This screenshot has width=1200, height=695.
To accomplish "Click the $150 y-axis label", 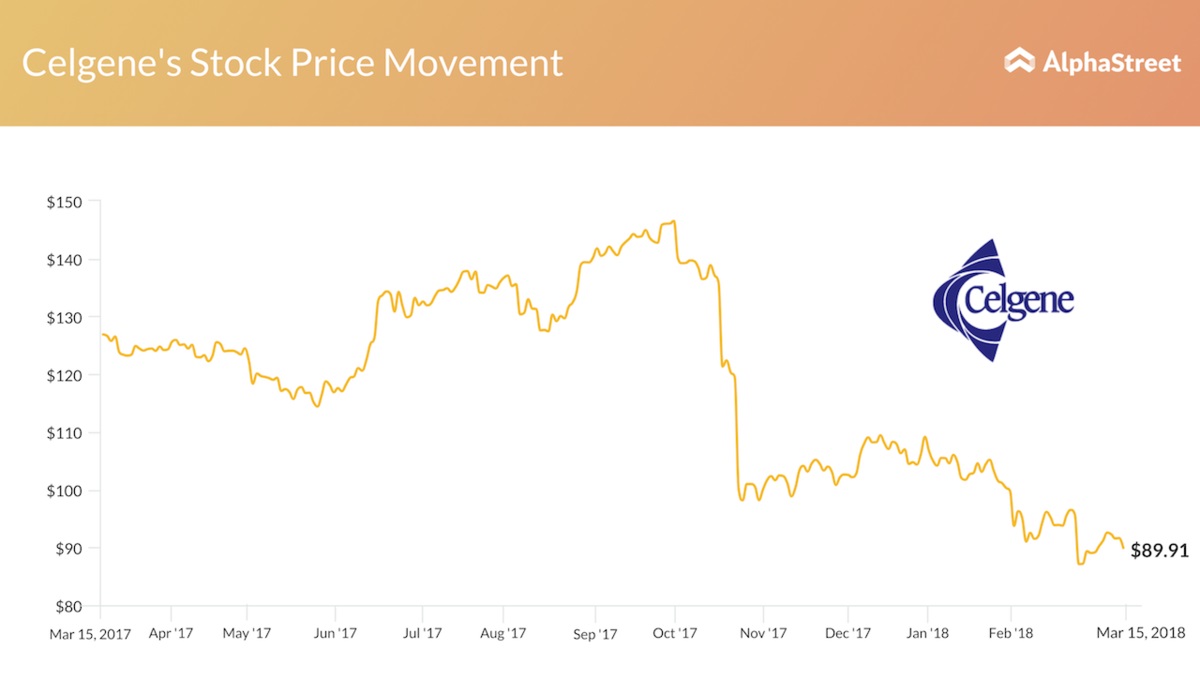I will coord(66,202).
